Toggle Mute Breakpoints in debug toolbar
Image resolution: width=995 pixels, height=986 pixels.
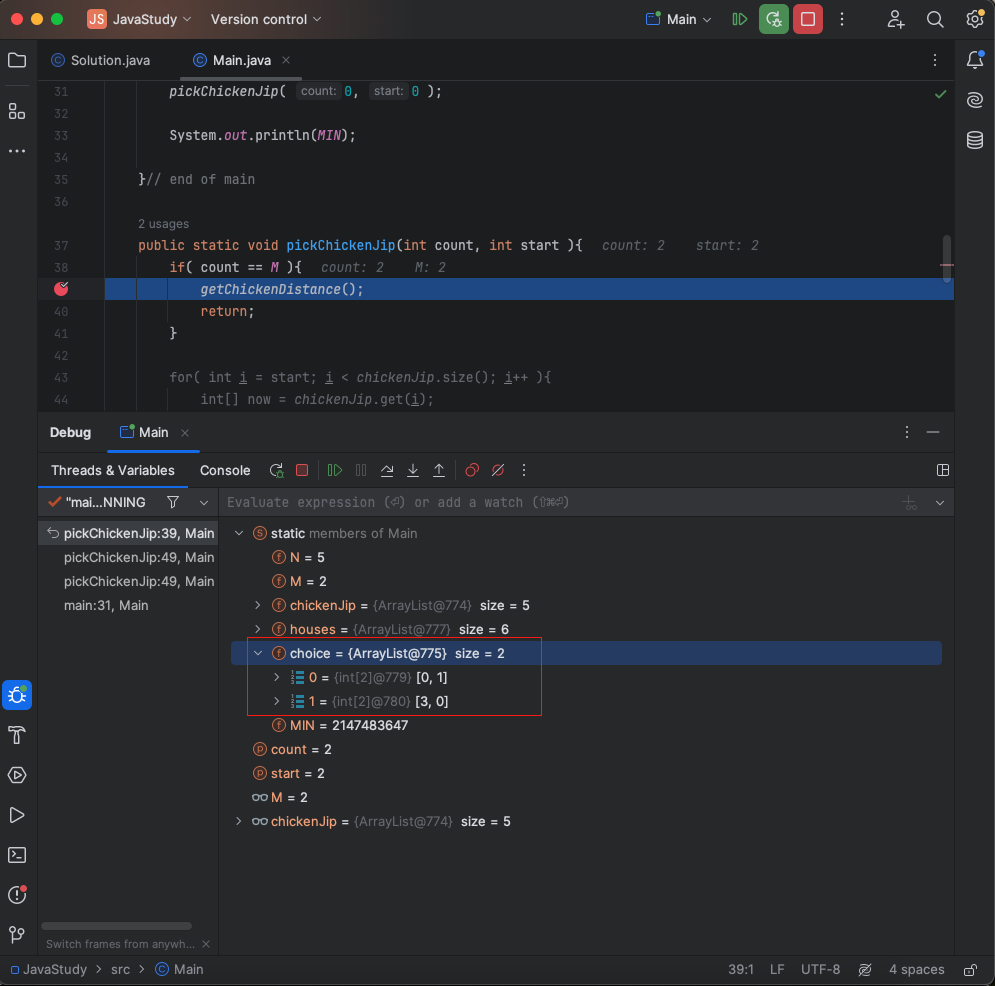click(498, 470)
